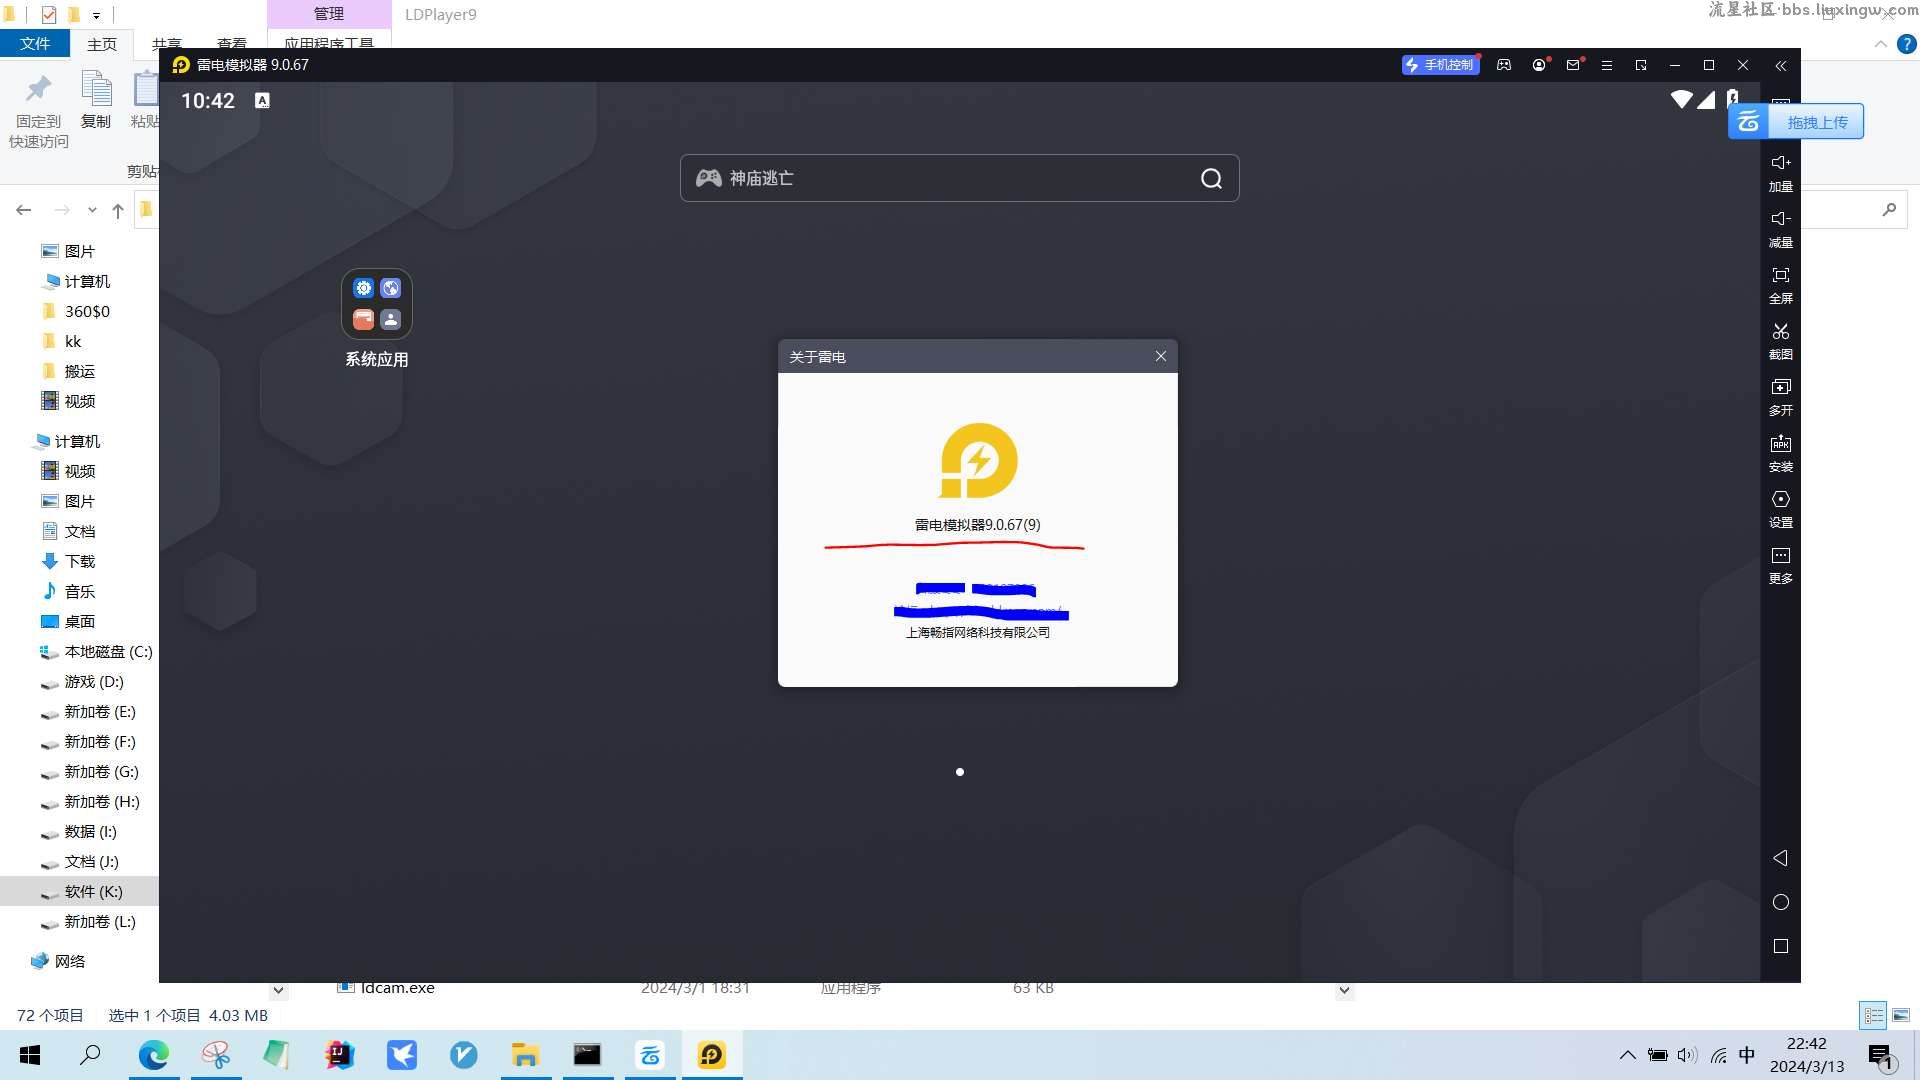Collapse the LDPlayer sidebar with double-arrow icon
1920x1080 pixels.
1781,65
